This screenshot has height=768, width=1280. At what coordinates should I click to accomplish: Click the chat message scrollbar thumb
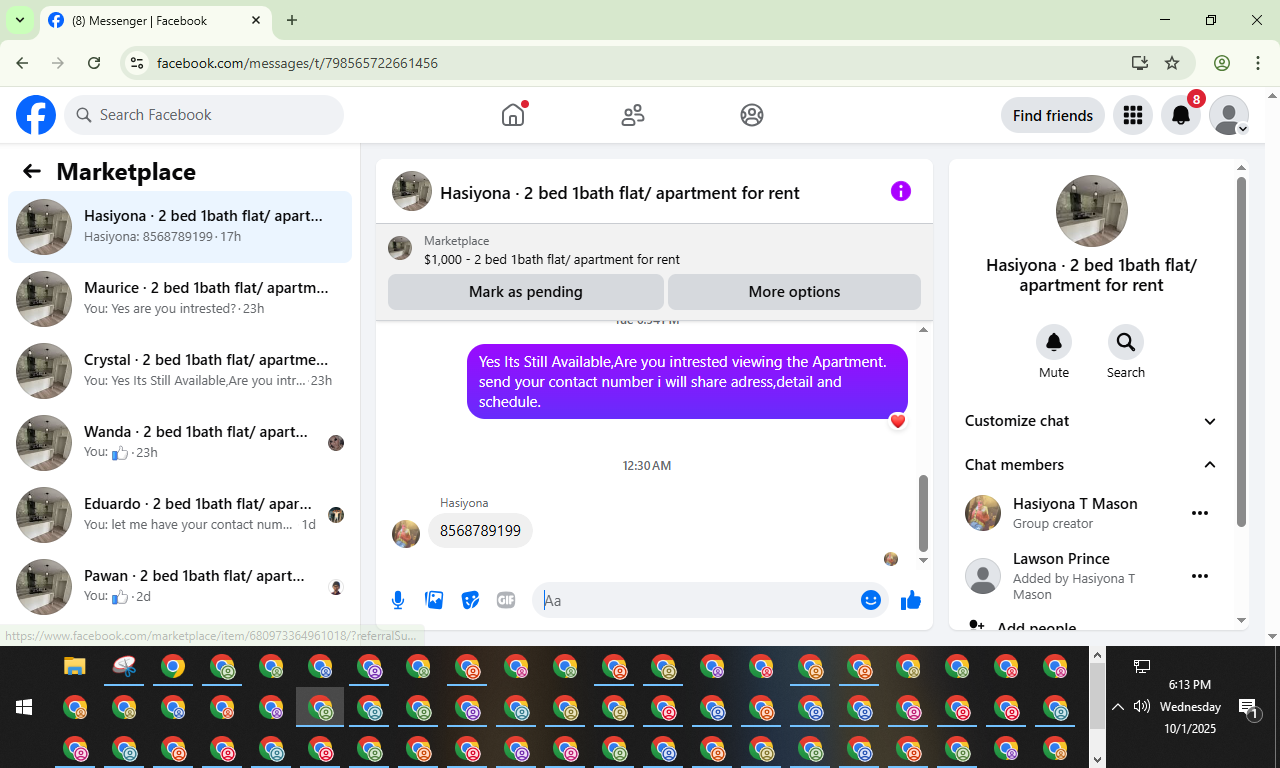coord(923,513)
